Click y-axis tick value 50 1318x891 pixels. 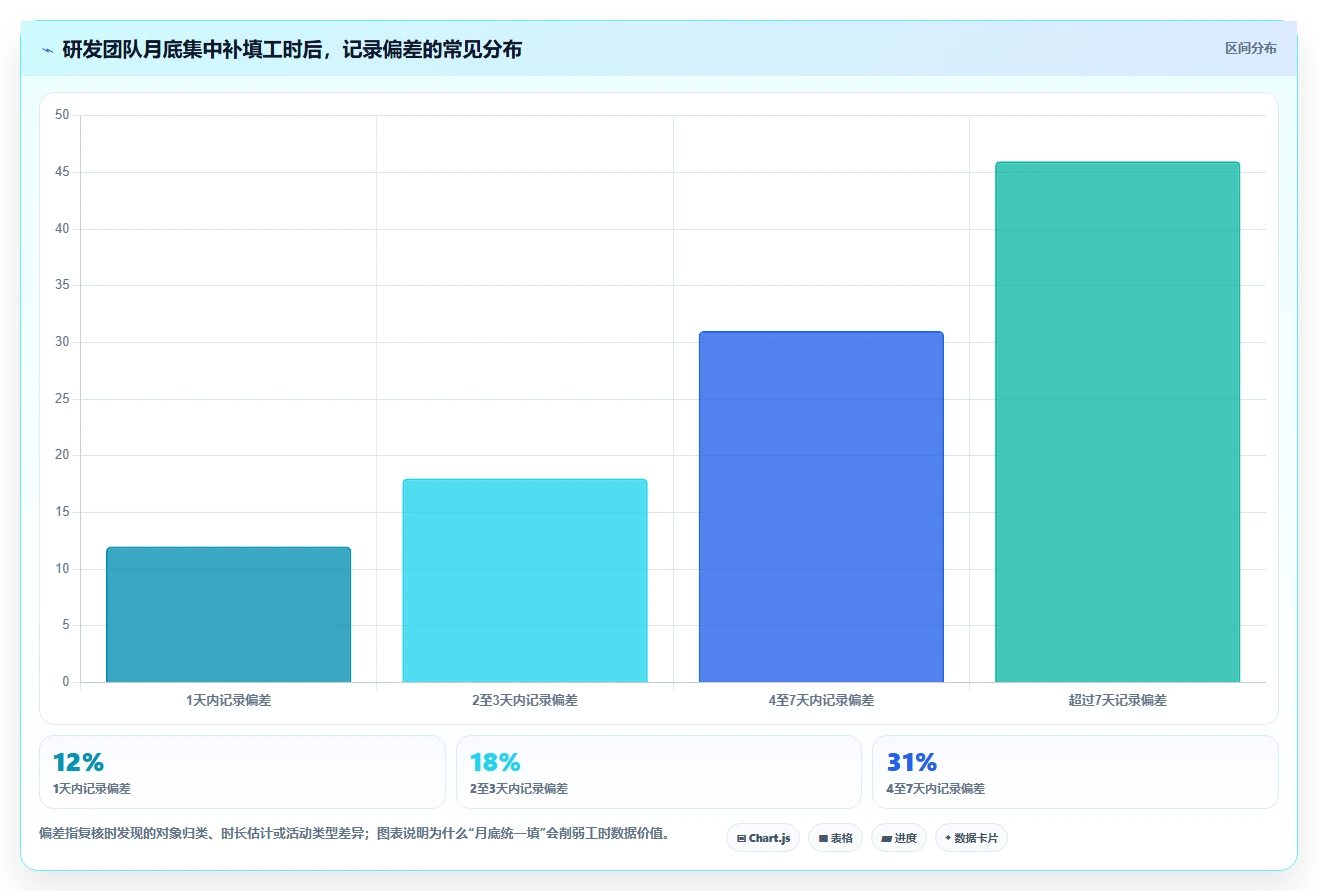62,115
